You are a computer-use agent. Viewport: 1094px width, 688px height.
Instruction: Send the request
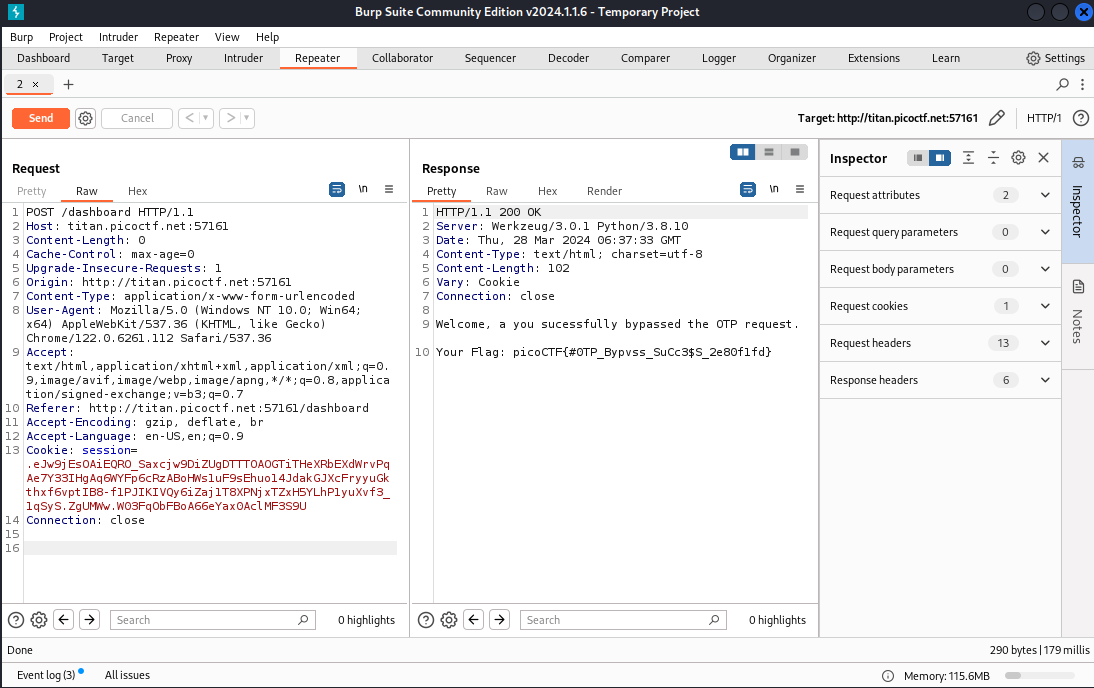click(x=40, y=118)
